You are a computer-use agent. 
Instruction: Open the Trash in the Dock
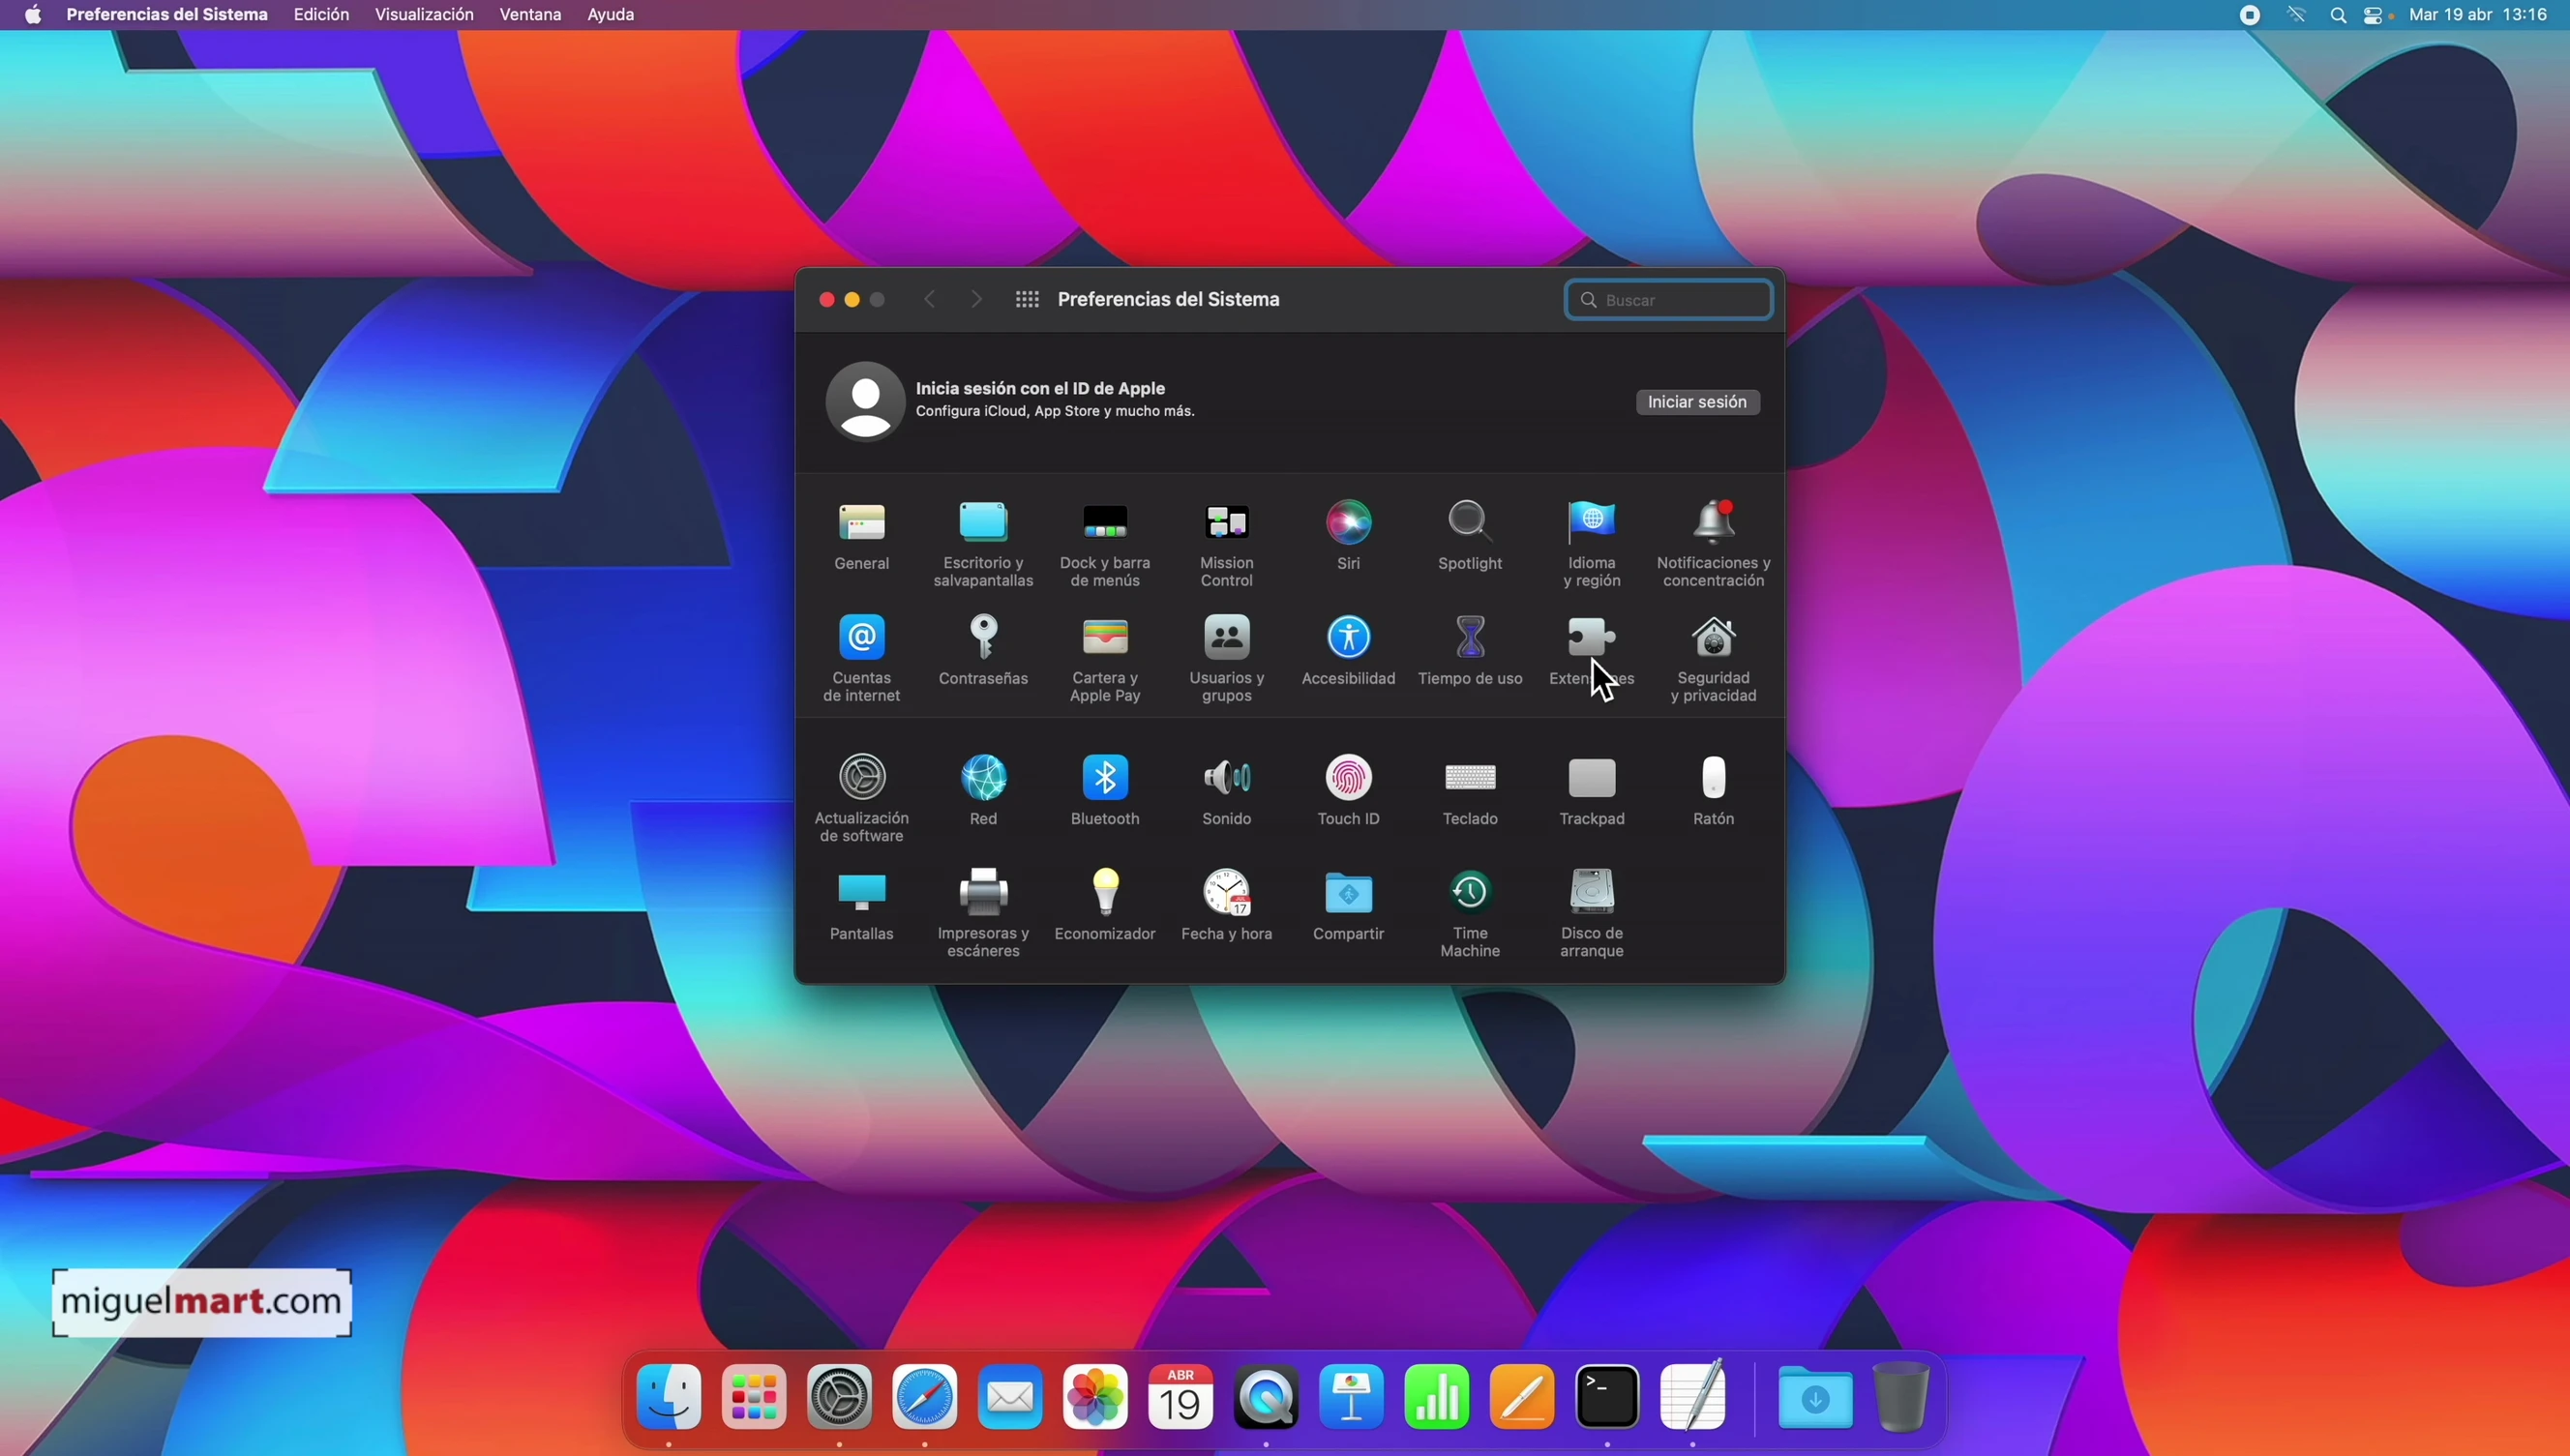tap(1901, 1397)
